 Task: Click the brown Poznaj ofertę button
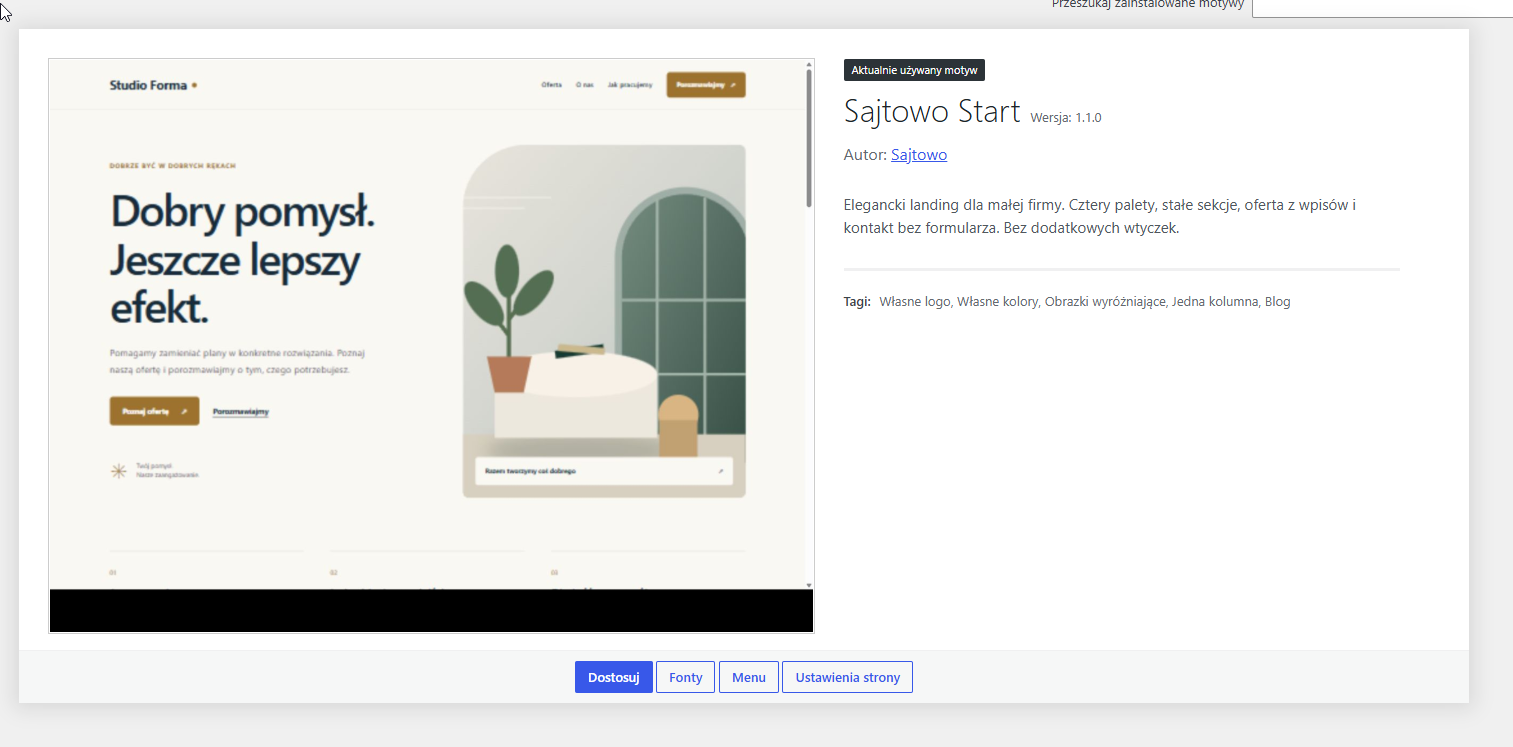click(154, 411)
